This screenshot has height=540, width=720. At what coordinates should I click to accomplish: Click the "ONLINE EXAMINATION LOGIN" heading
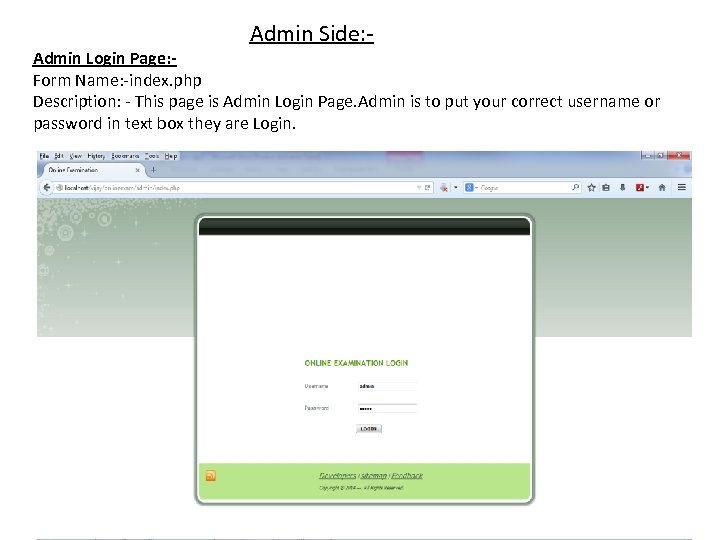356,363
